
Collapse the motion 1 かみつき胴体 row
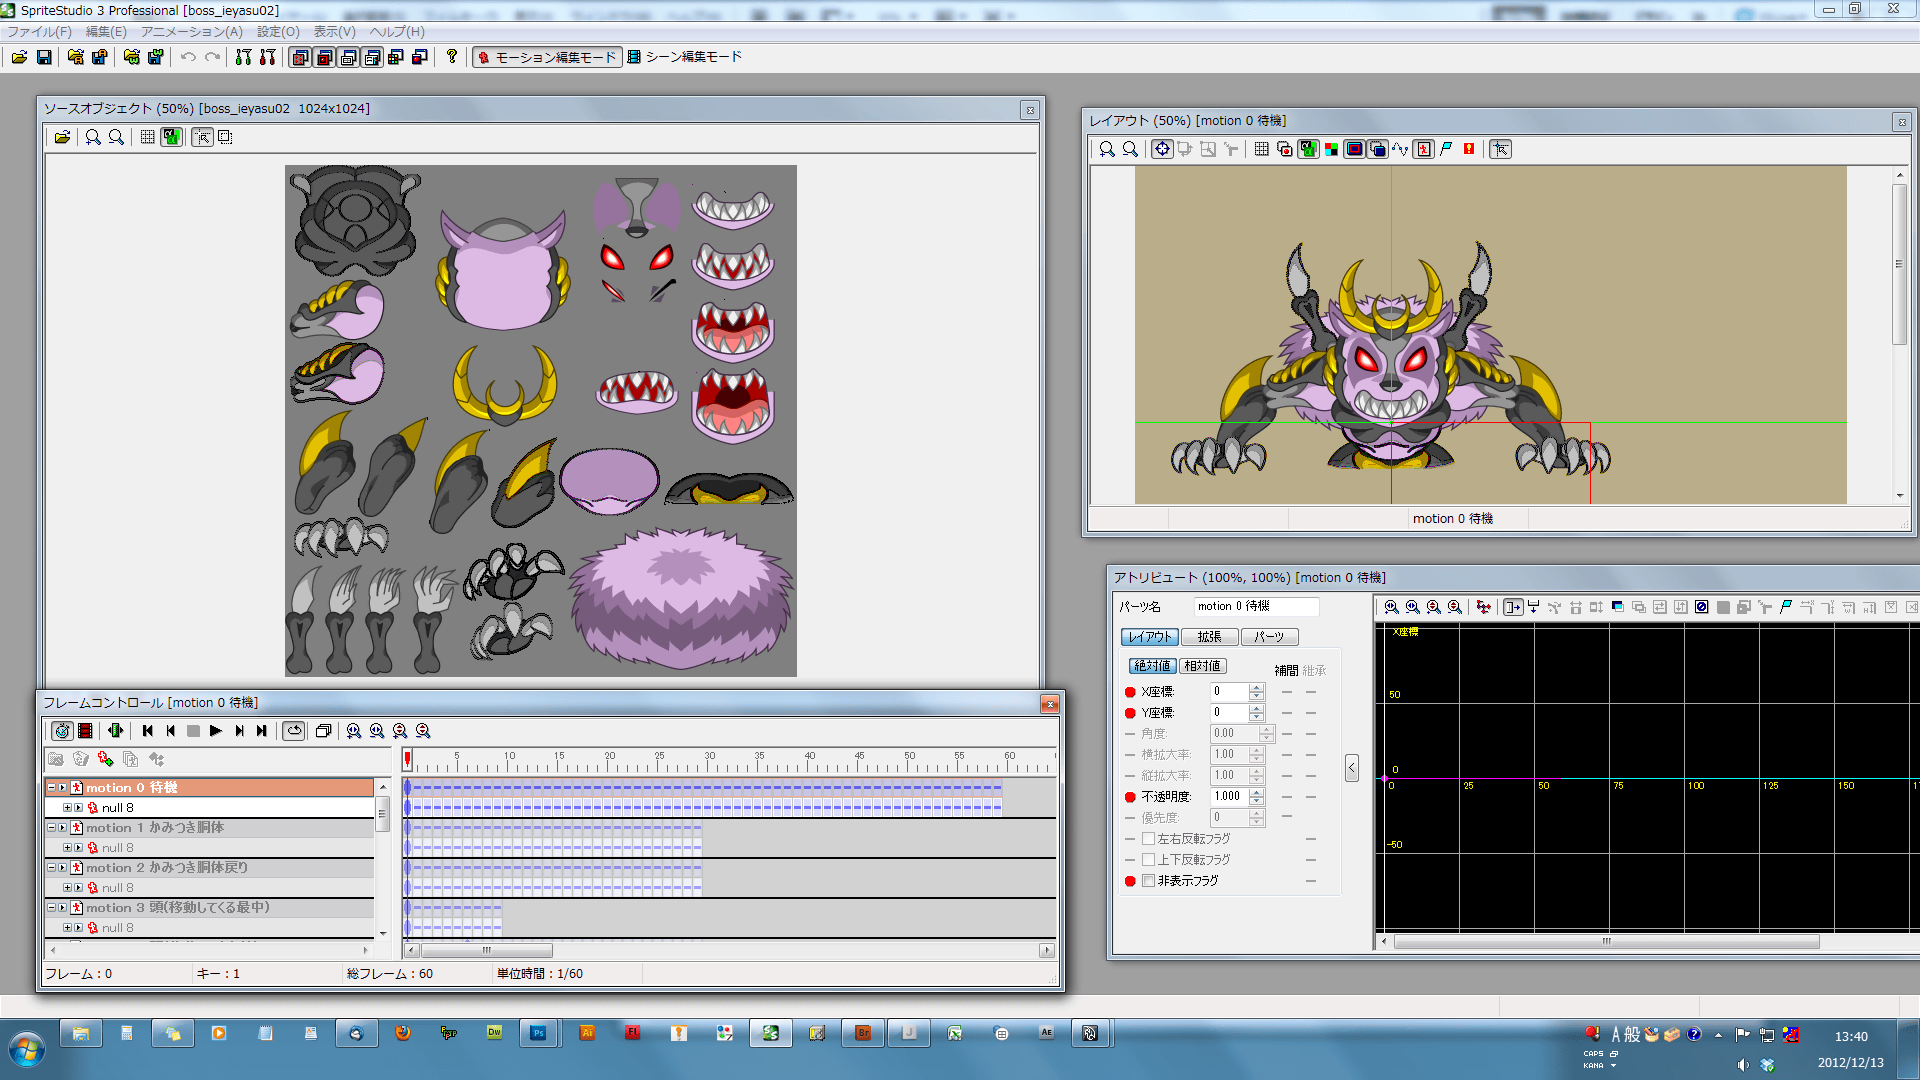[x=51, y=828]
